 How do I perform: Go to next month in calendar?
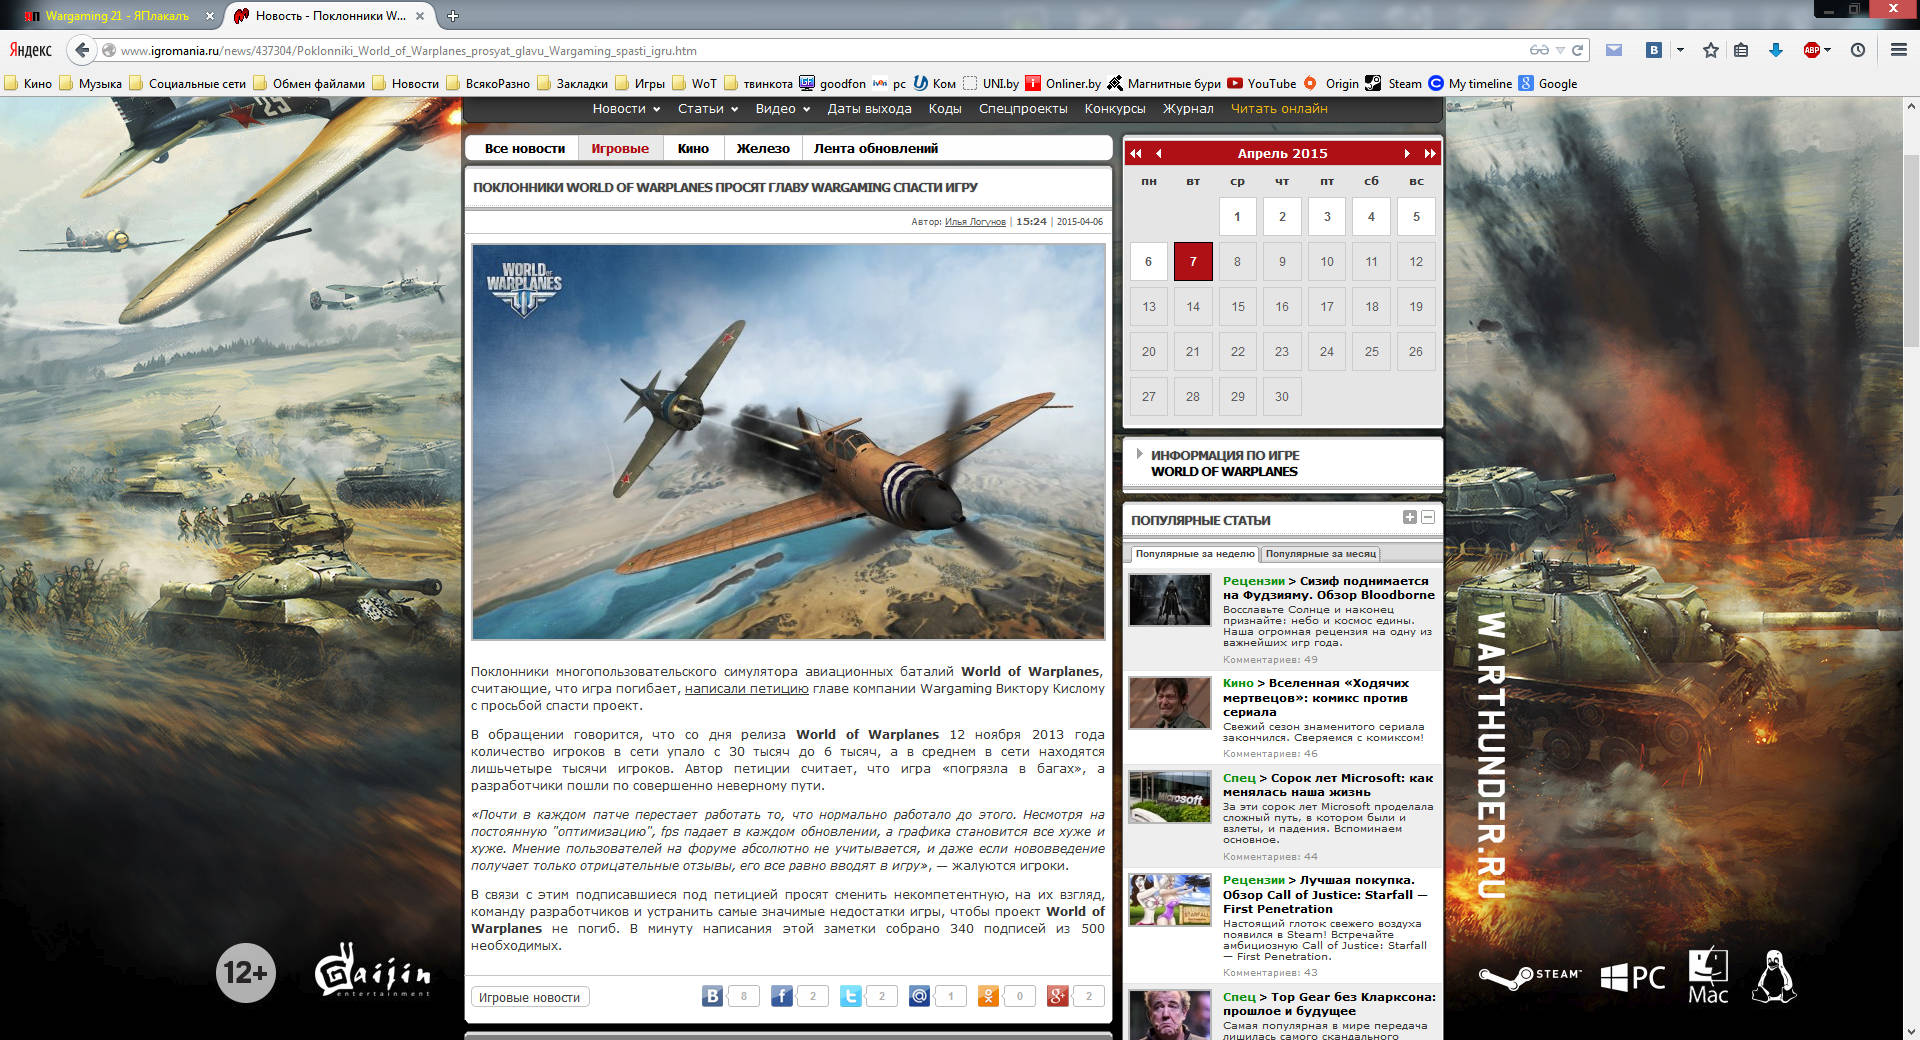tap(1407, 153)
